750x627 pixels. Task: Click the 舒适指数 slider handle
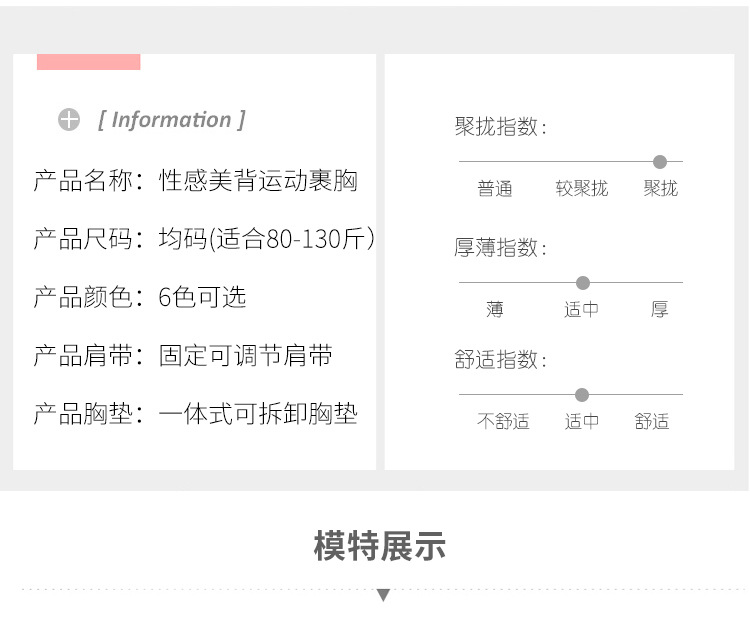[x=582, y=395]
